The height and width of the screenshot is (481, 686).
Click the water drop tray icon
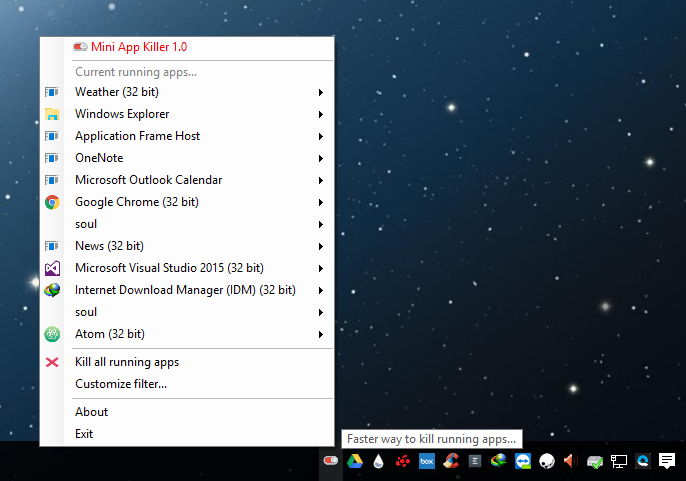pyautogui.click(x=378, y=461)
